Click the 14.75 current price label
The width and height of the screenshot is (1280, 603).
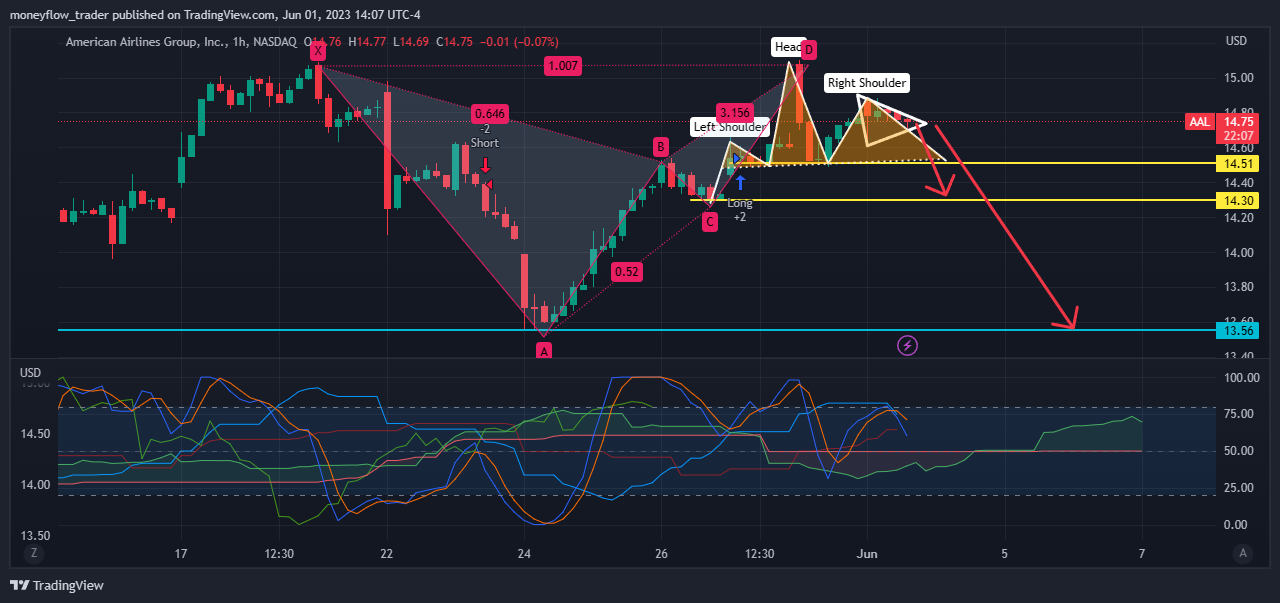click(1236, 122)
